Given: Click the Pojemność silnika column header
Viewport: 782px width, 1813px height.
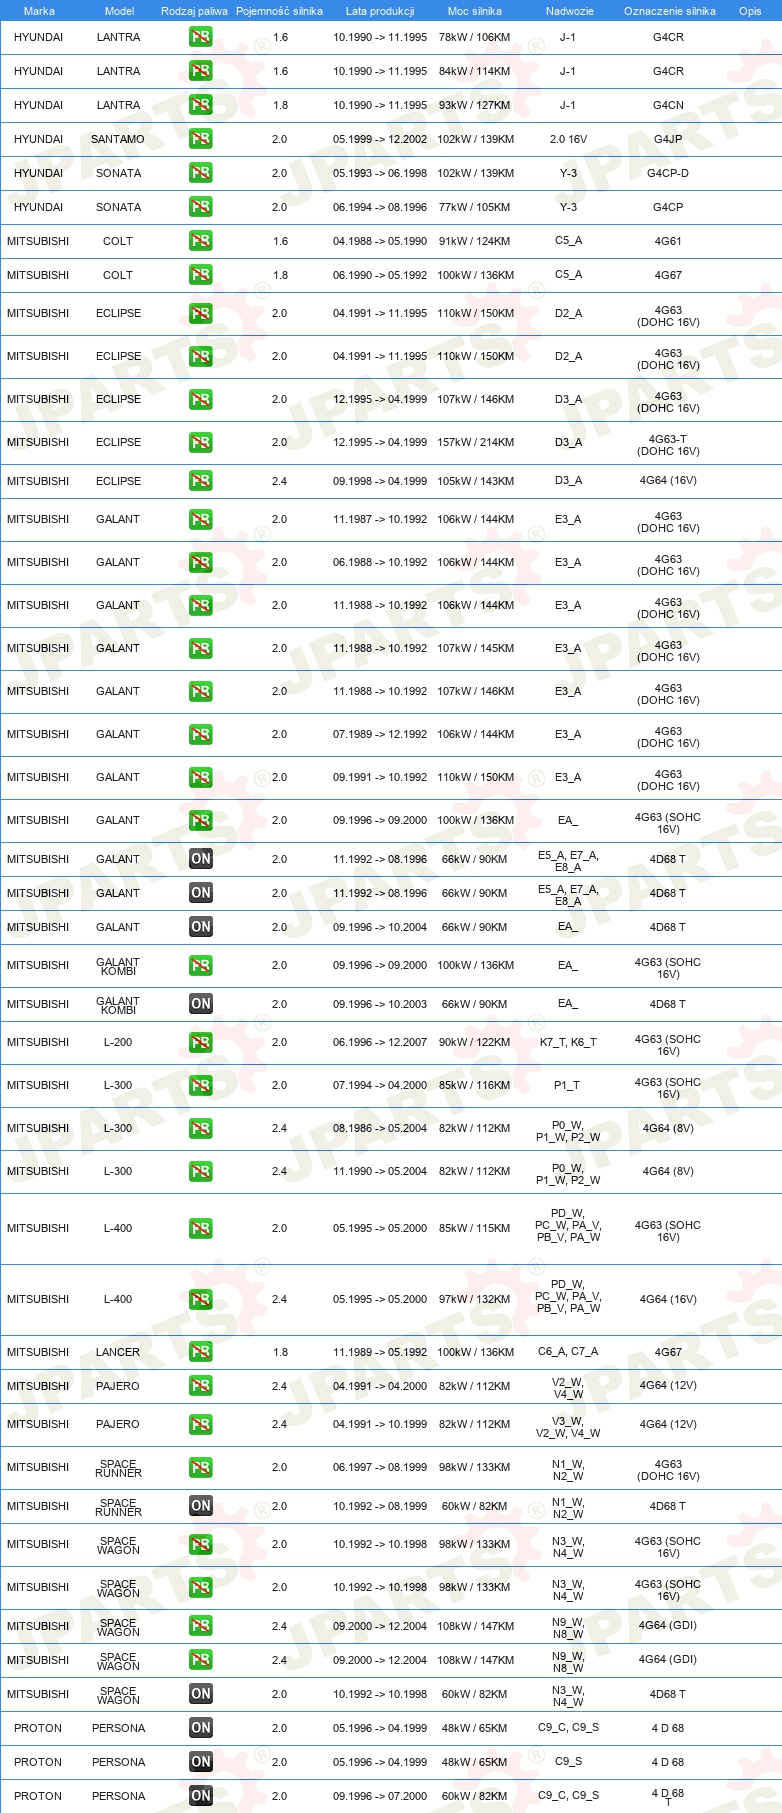Looking at the screenshot, I should [x=279, y=11].
